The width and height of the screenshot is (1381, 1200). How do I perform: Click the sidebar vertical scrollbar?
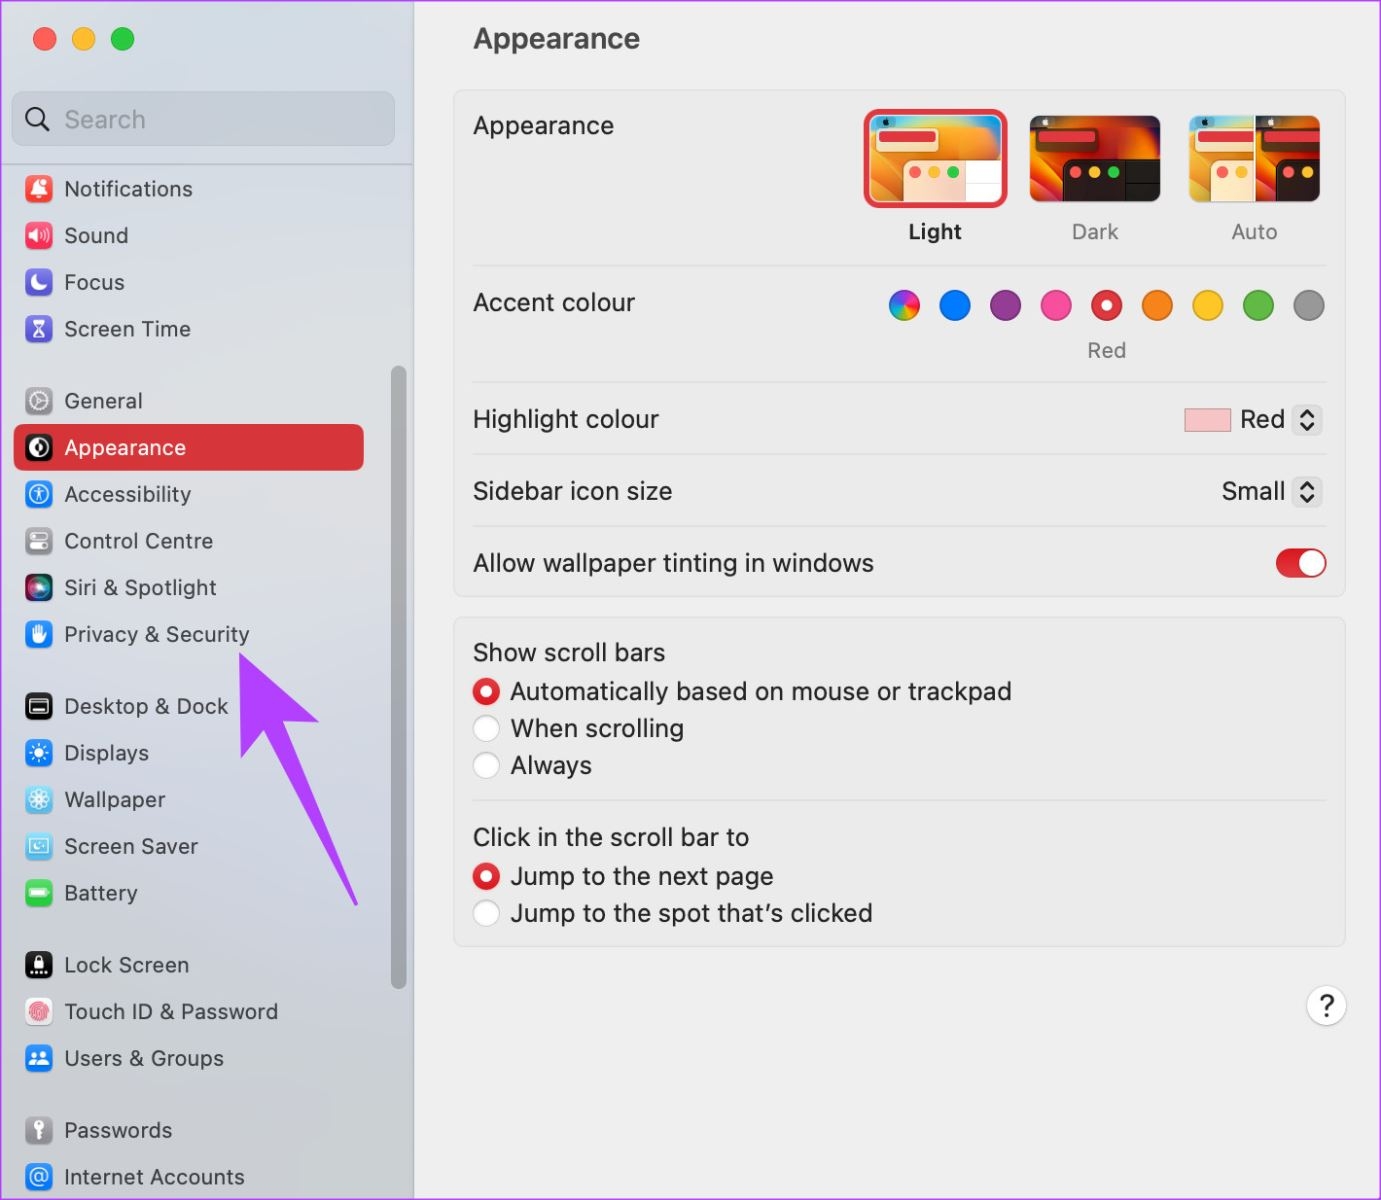(x=398, y=677)
